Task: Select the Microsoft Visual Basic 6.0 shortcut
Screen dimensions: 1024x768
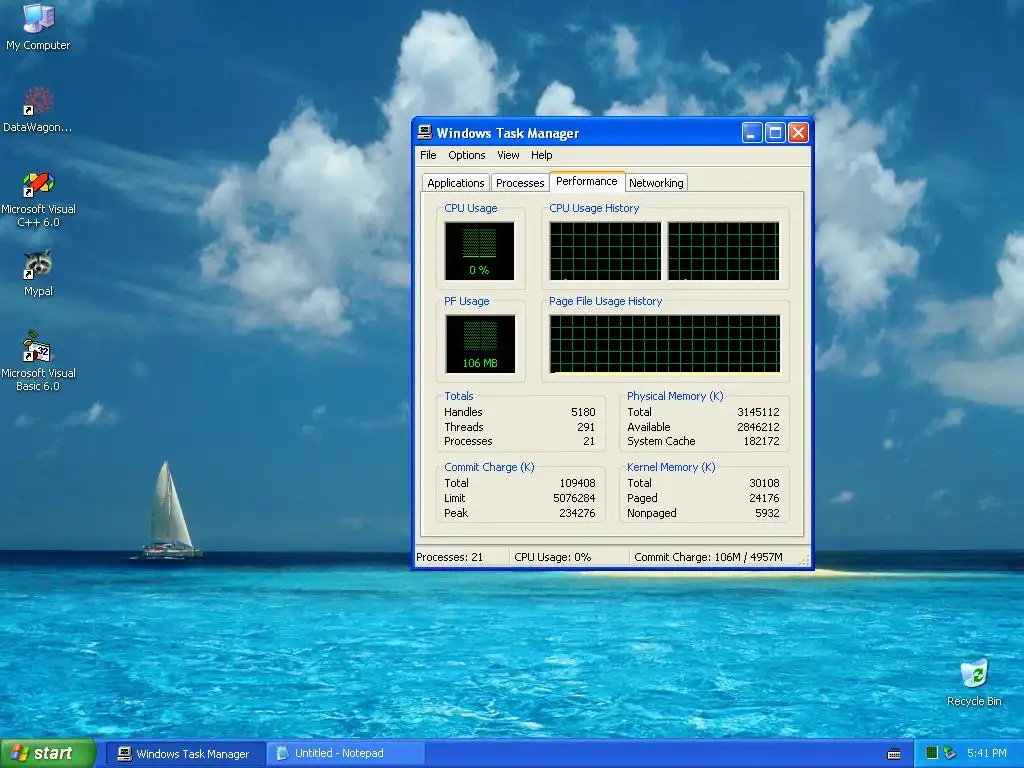Action: tap(38, 361)
